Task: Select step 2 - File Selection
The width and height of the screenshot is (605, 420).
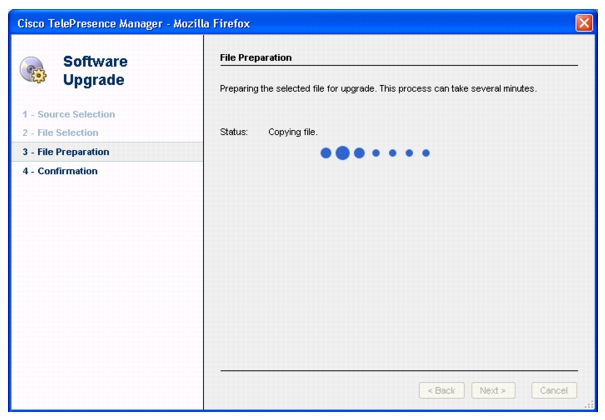Action: pos(60,133)
